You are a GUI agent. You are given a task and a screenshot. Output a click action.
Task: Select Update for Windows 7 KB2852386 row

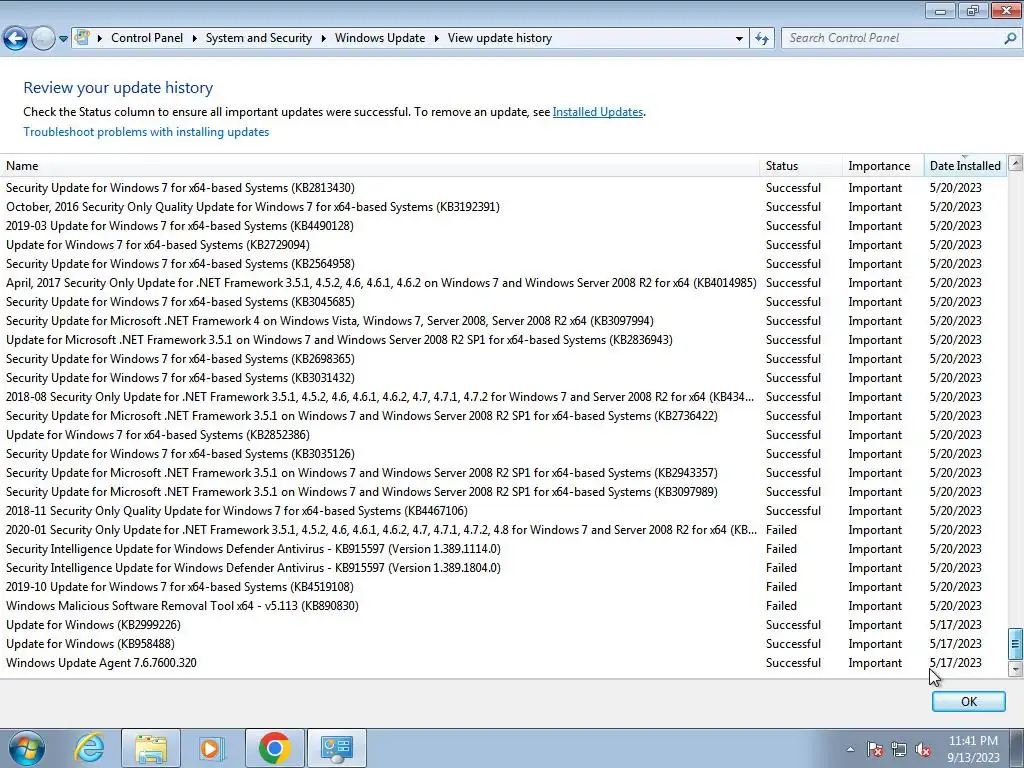503,435
